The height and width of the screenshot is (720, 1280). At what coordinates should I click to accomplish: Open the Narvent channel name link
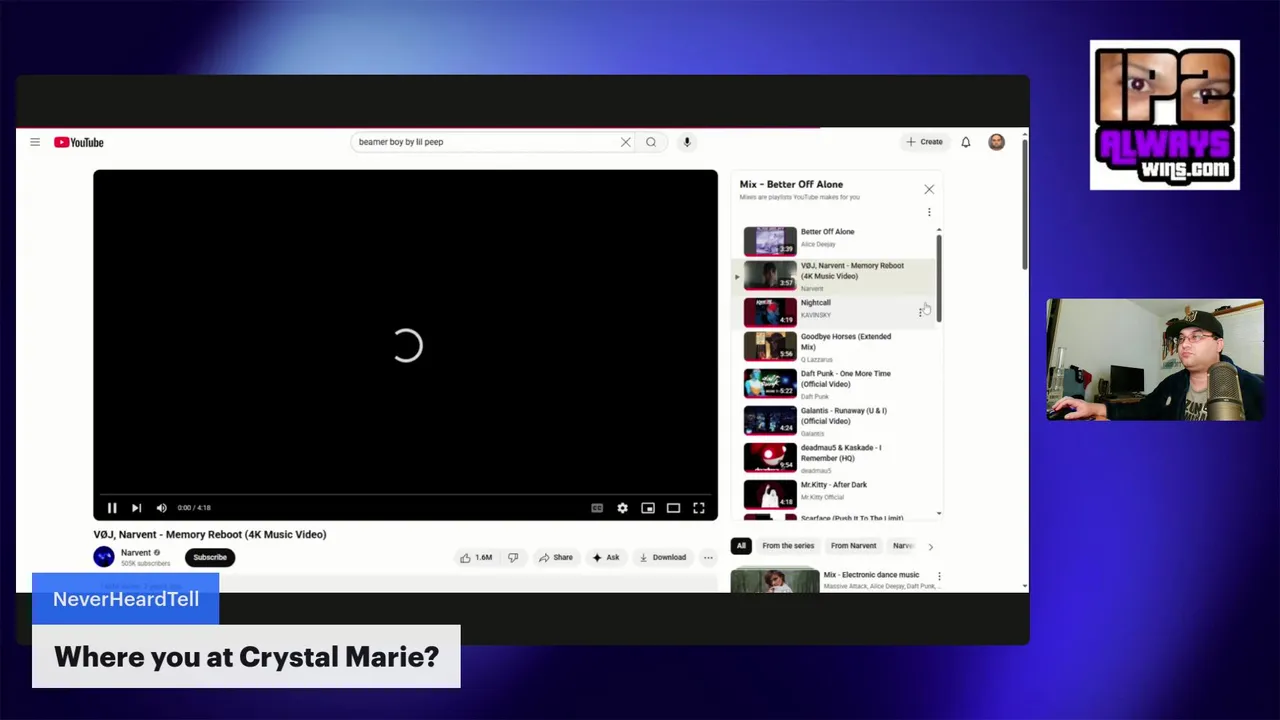tap(136, 553)
